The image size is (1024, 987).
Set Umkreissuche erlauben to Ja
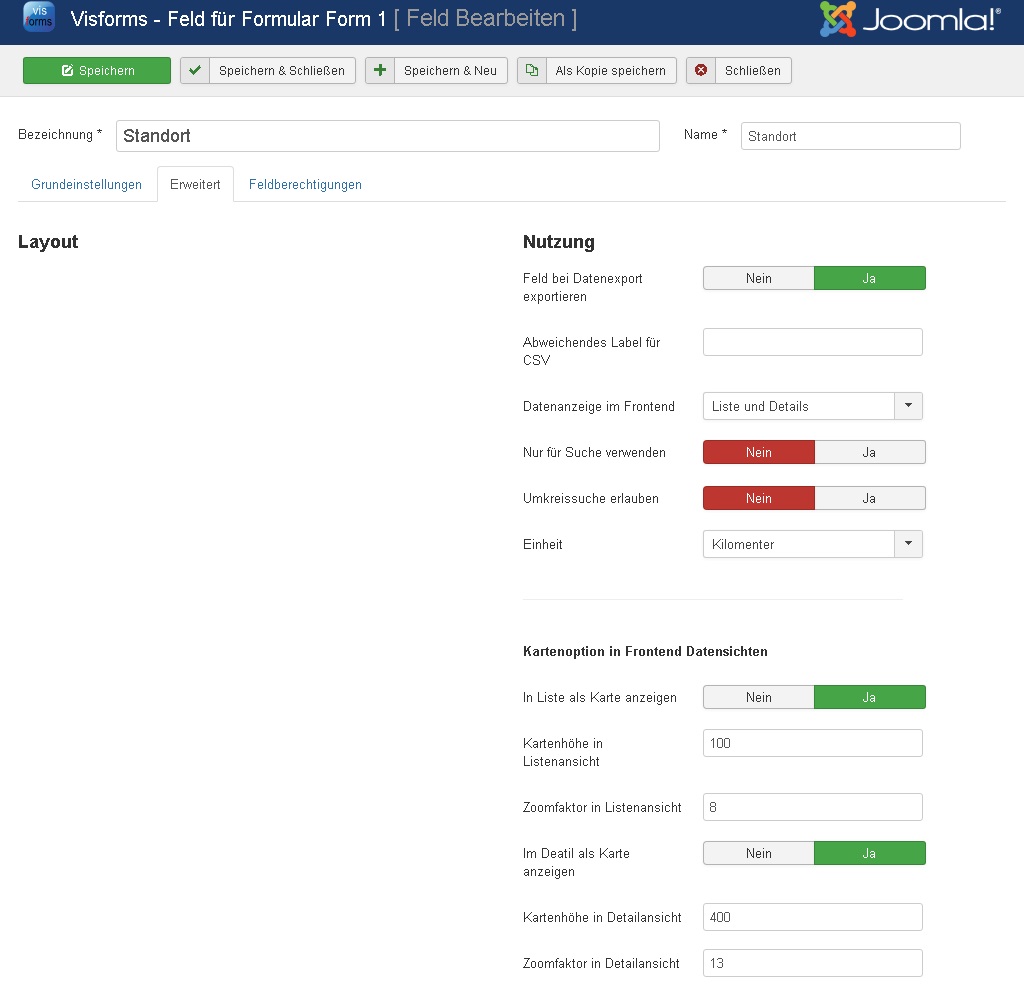pyautogui.click(x=870, y=498)
